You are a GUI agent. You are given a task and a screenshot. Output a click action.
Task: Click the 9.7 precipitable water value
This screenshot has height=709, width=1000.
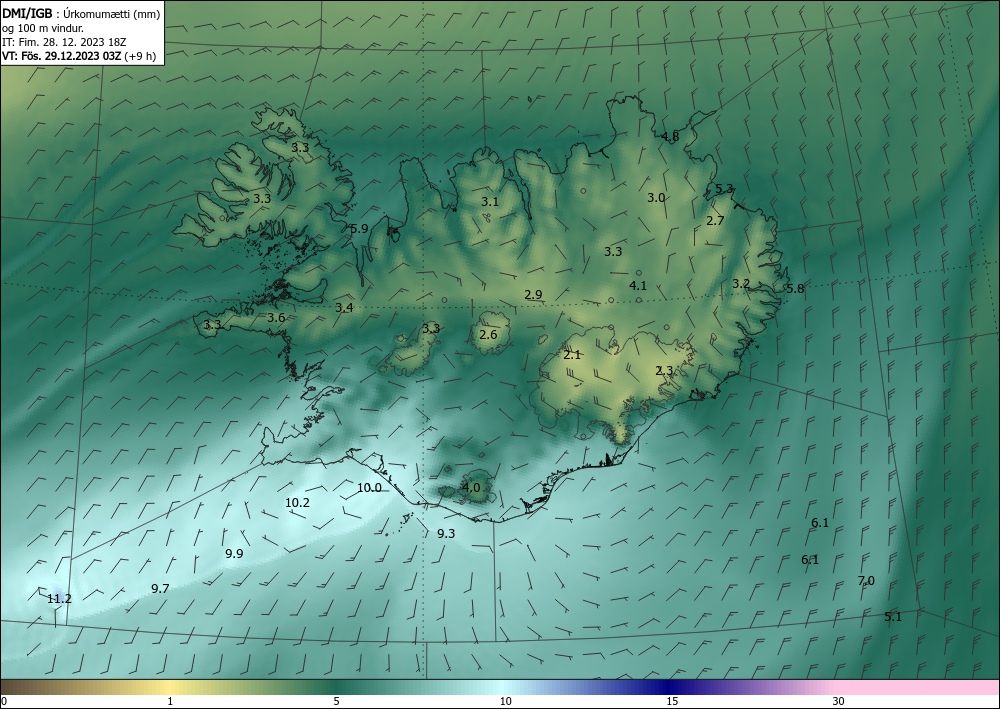click(160, 588)
